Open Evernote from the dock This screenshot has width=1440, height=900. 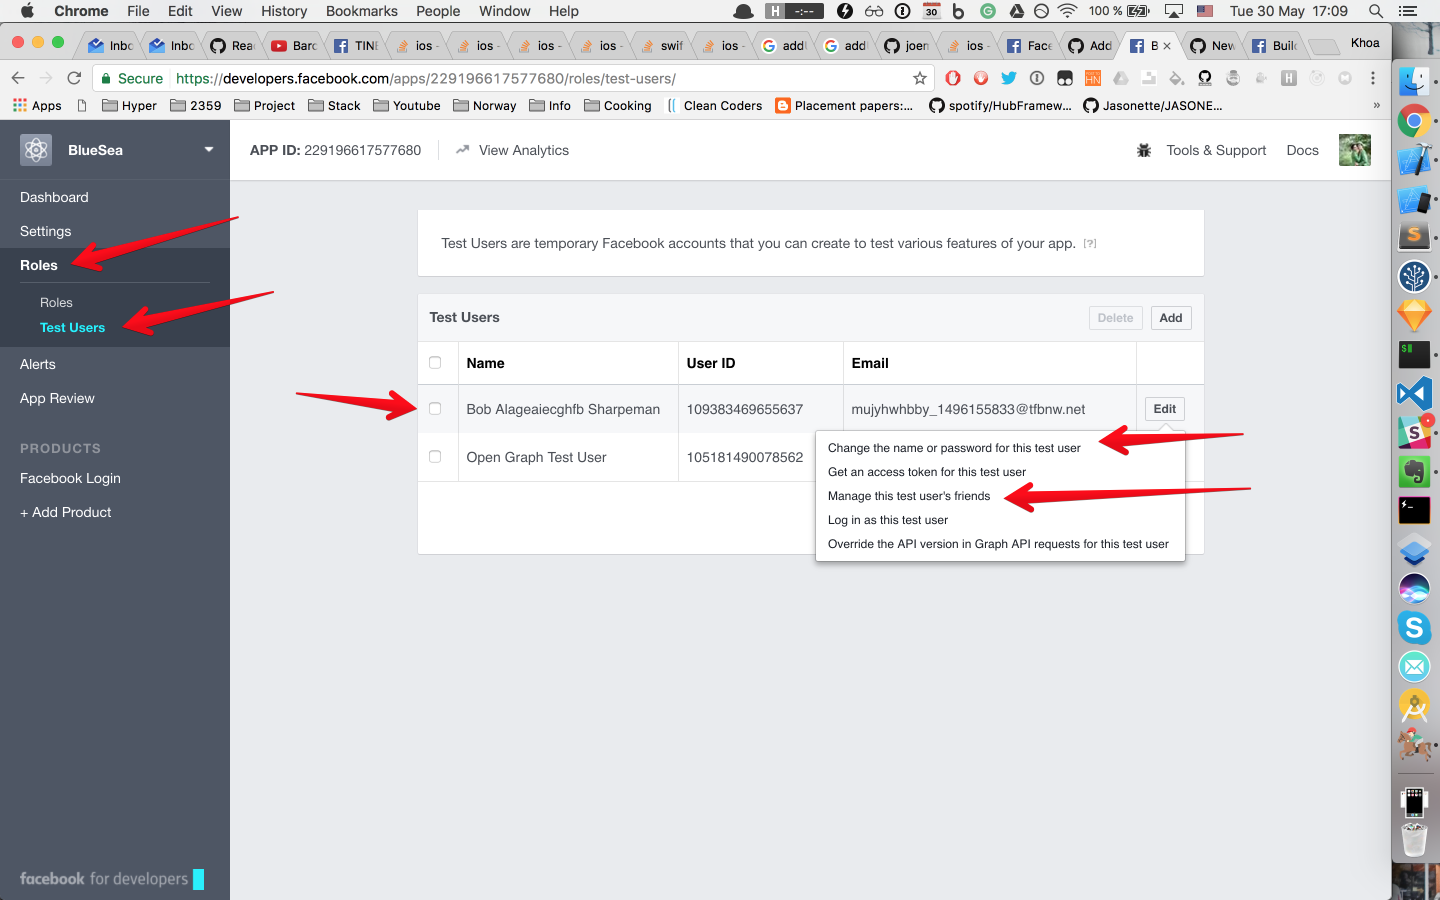[x=1414, y=471]
